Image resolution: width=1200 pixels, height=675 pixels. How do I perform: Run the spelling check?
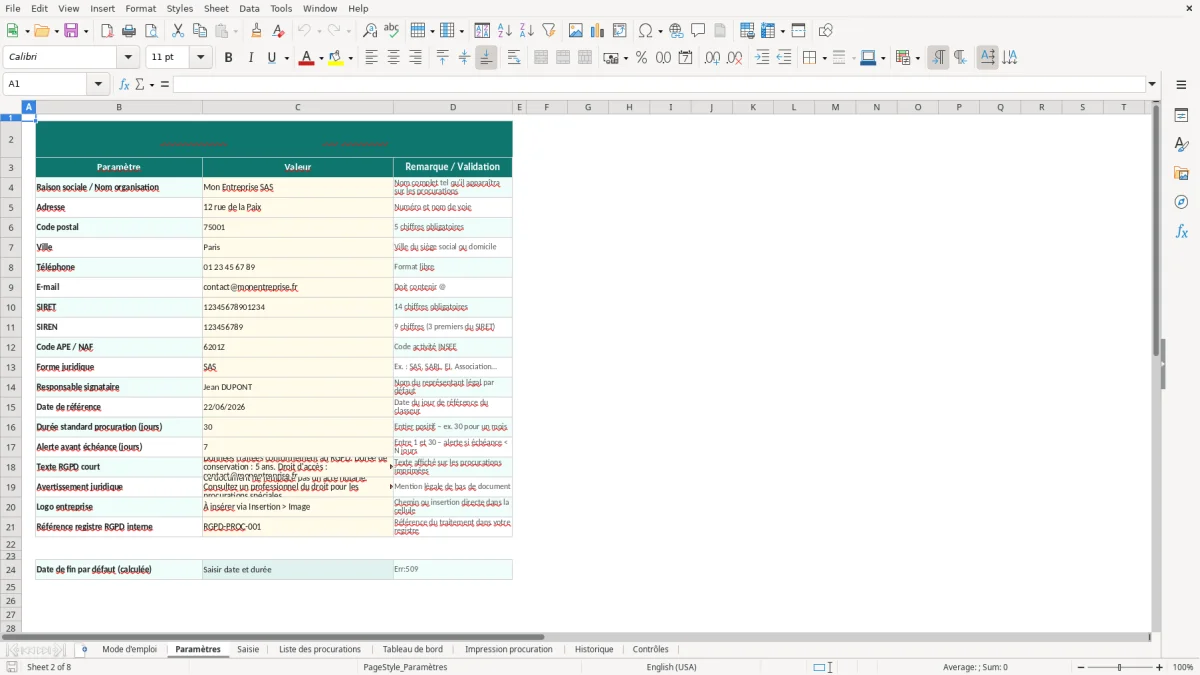click(392, 31)
